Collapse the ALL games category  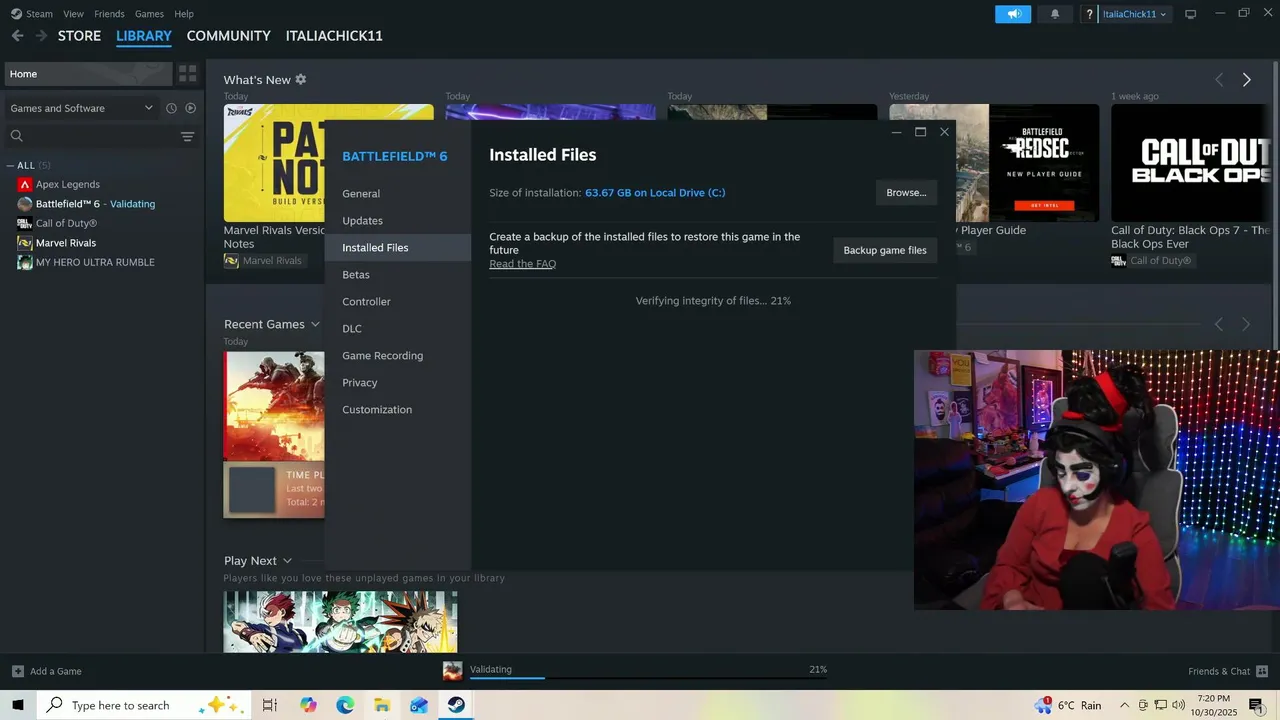coord(10,166)
